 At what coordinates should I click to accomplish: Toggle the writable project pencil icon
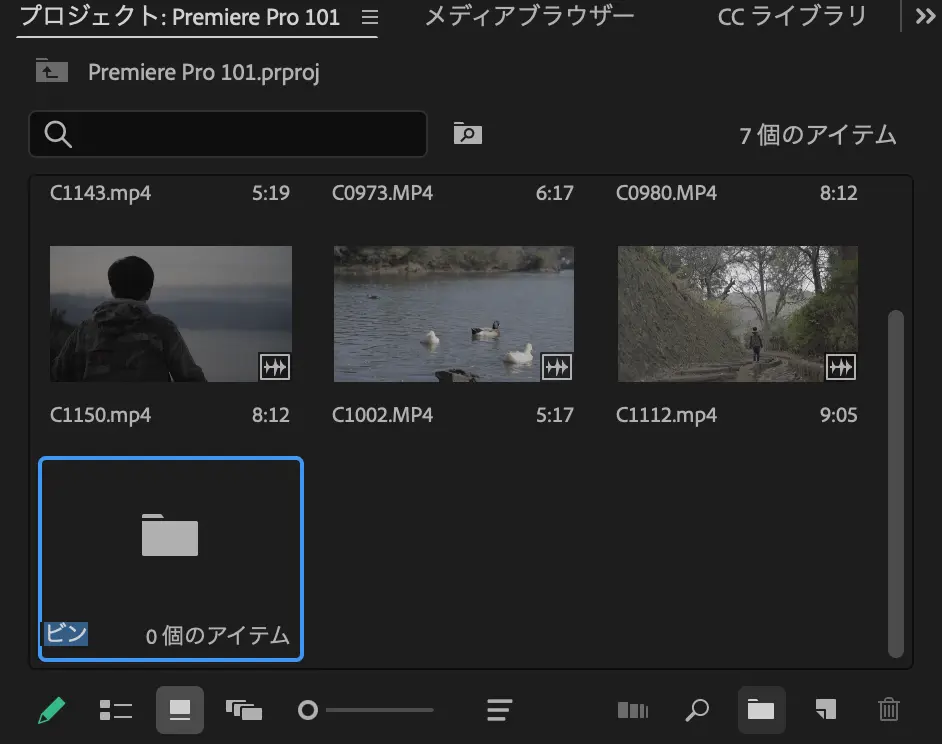click(x=52, y=710)
